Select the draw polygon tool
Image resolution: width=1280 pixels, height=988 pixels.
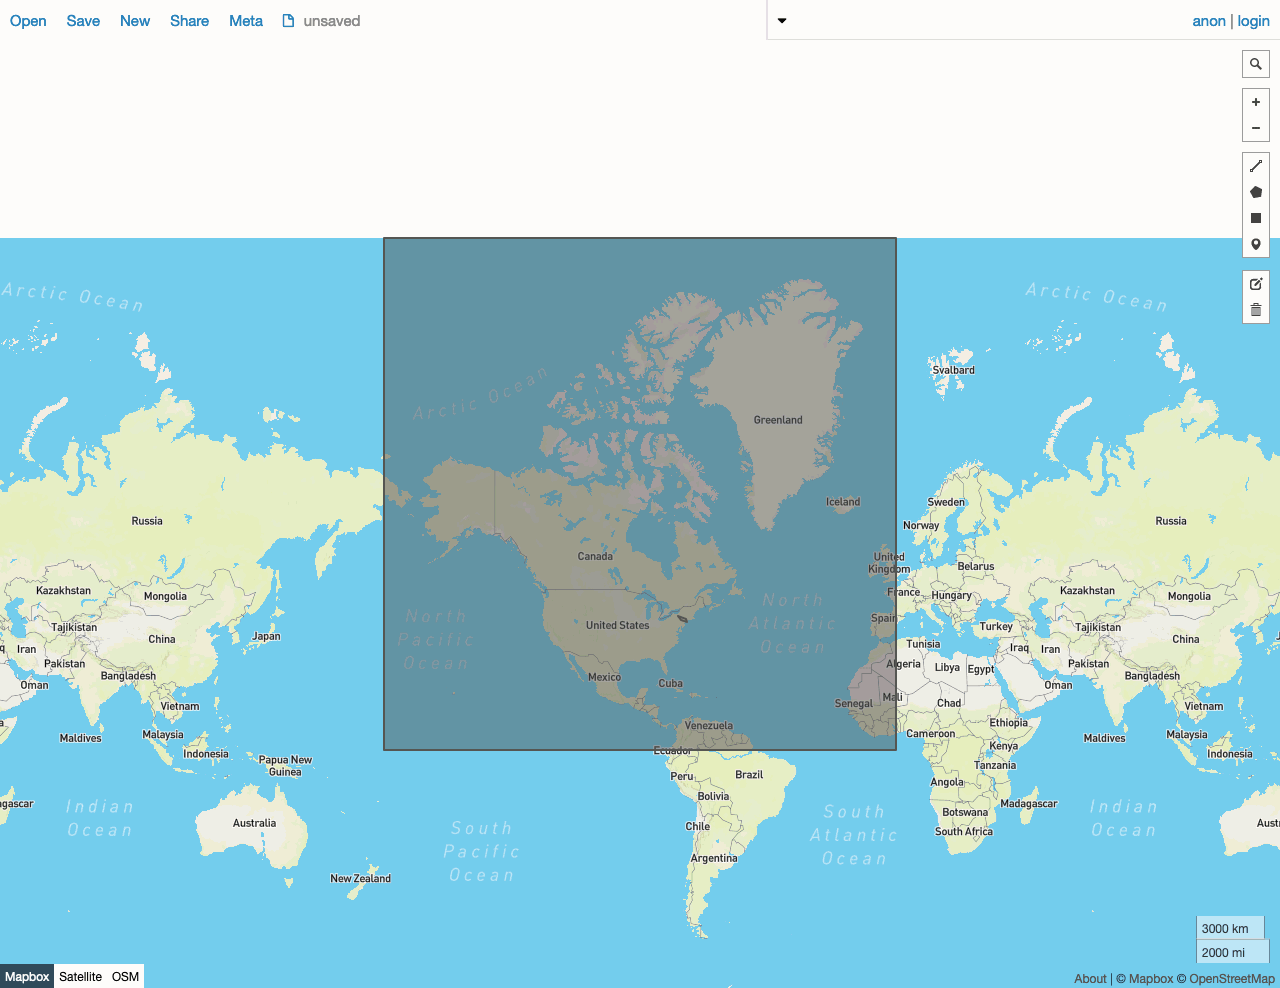tap(1256, 192)
